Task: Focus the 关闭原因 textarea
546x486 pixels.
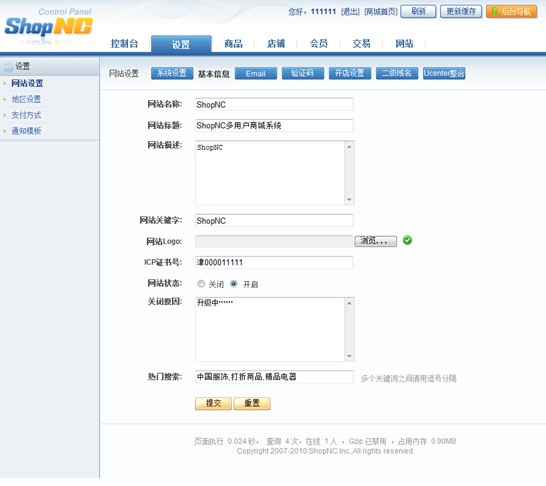Action: click(274, 329)
